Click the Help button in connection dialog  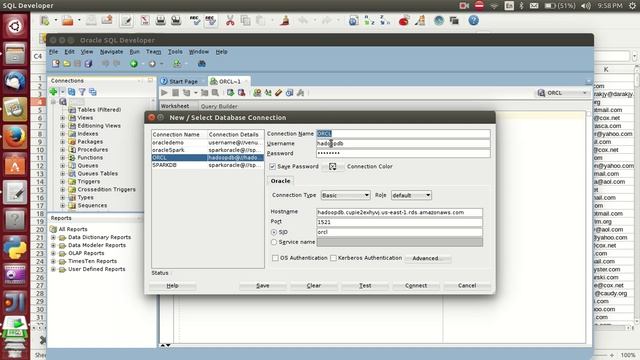[x=172, y=286]
